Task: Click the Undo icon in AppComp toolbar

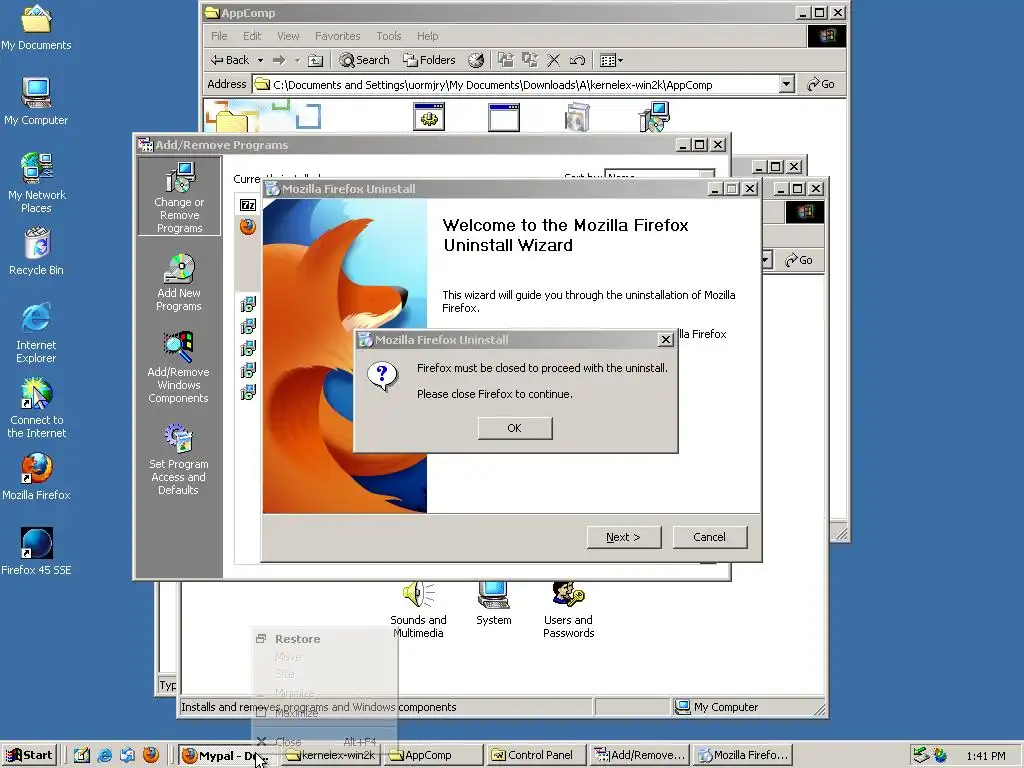Action: (577, 60)
